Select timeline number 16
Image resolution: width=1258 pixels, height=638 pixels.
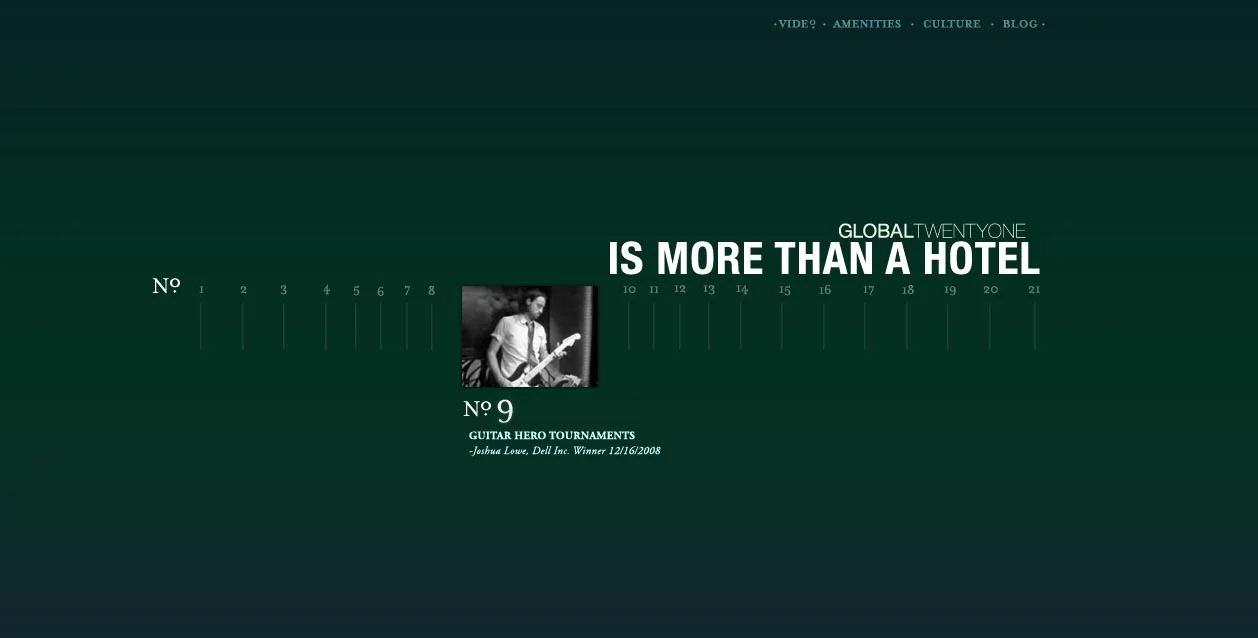(825, 290)
